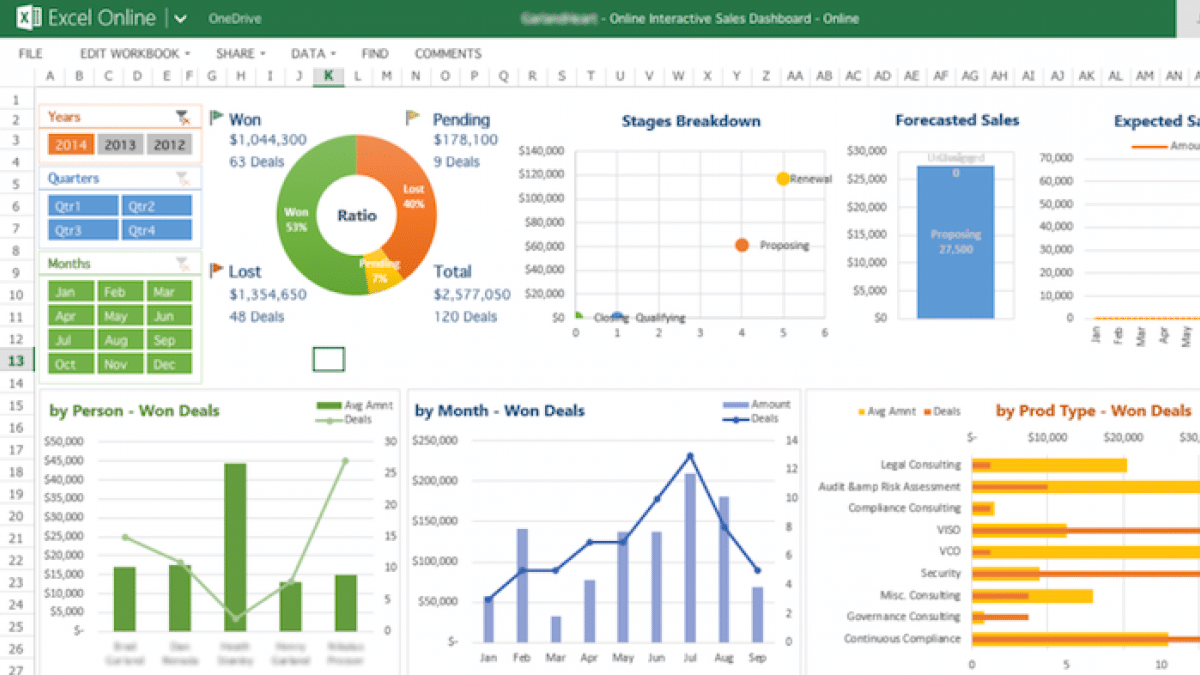Click the yellow flag beside Pending
The width and height of the screenshot is (1200, 675).
(412, 118)
